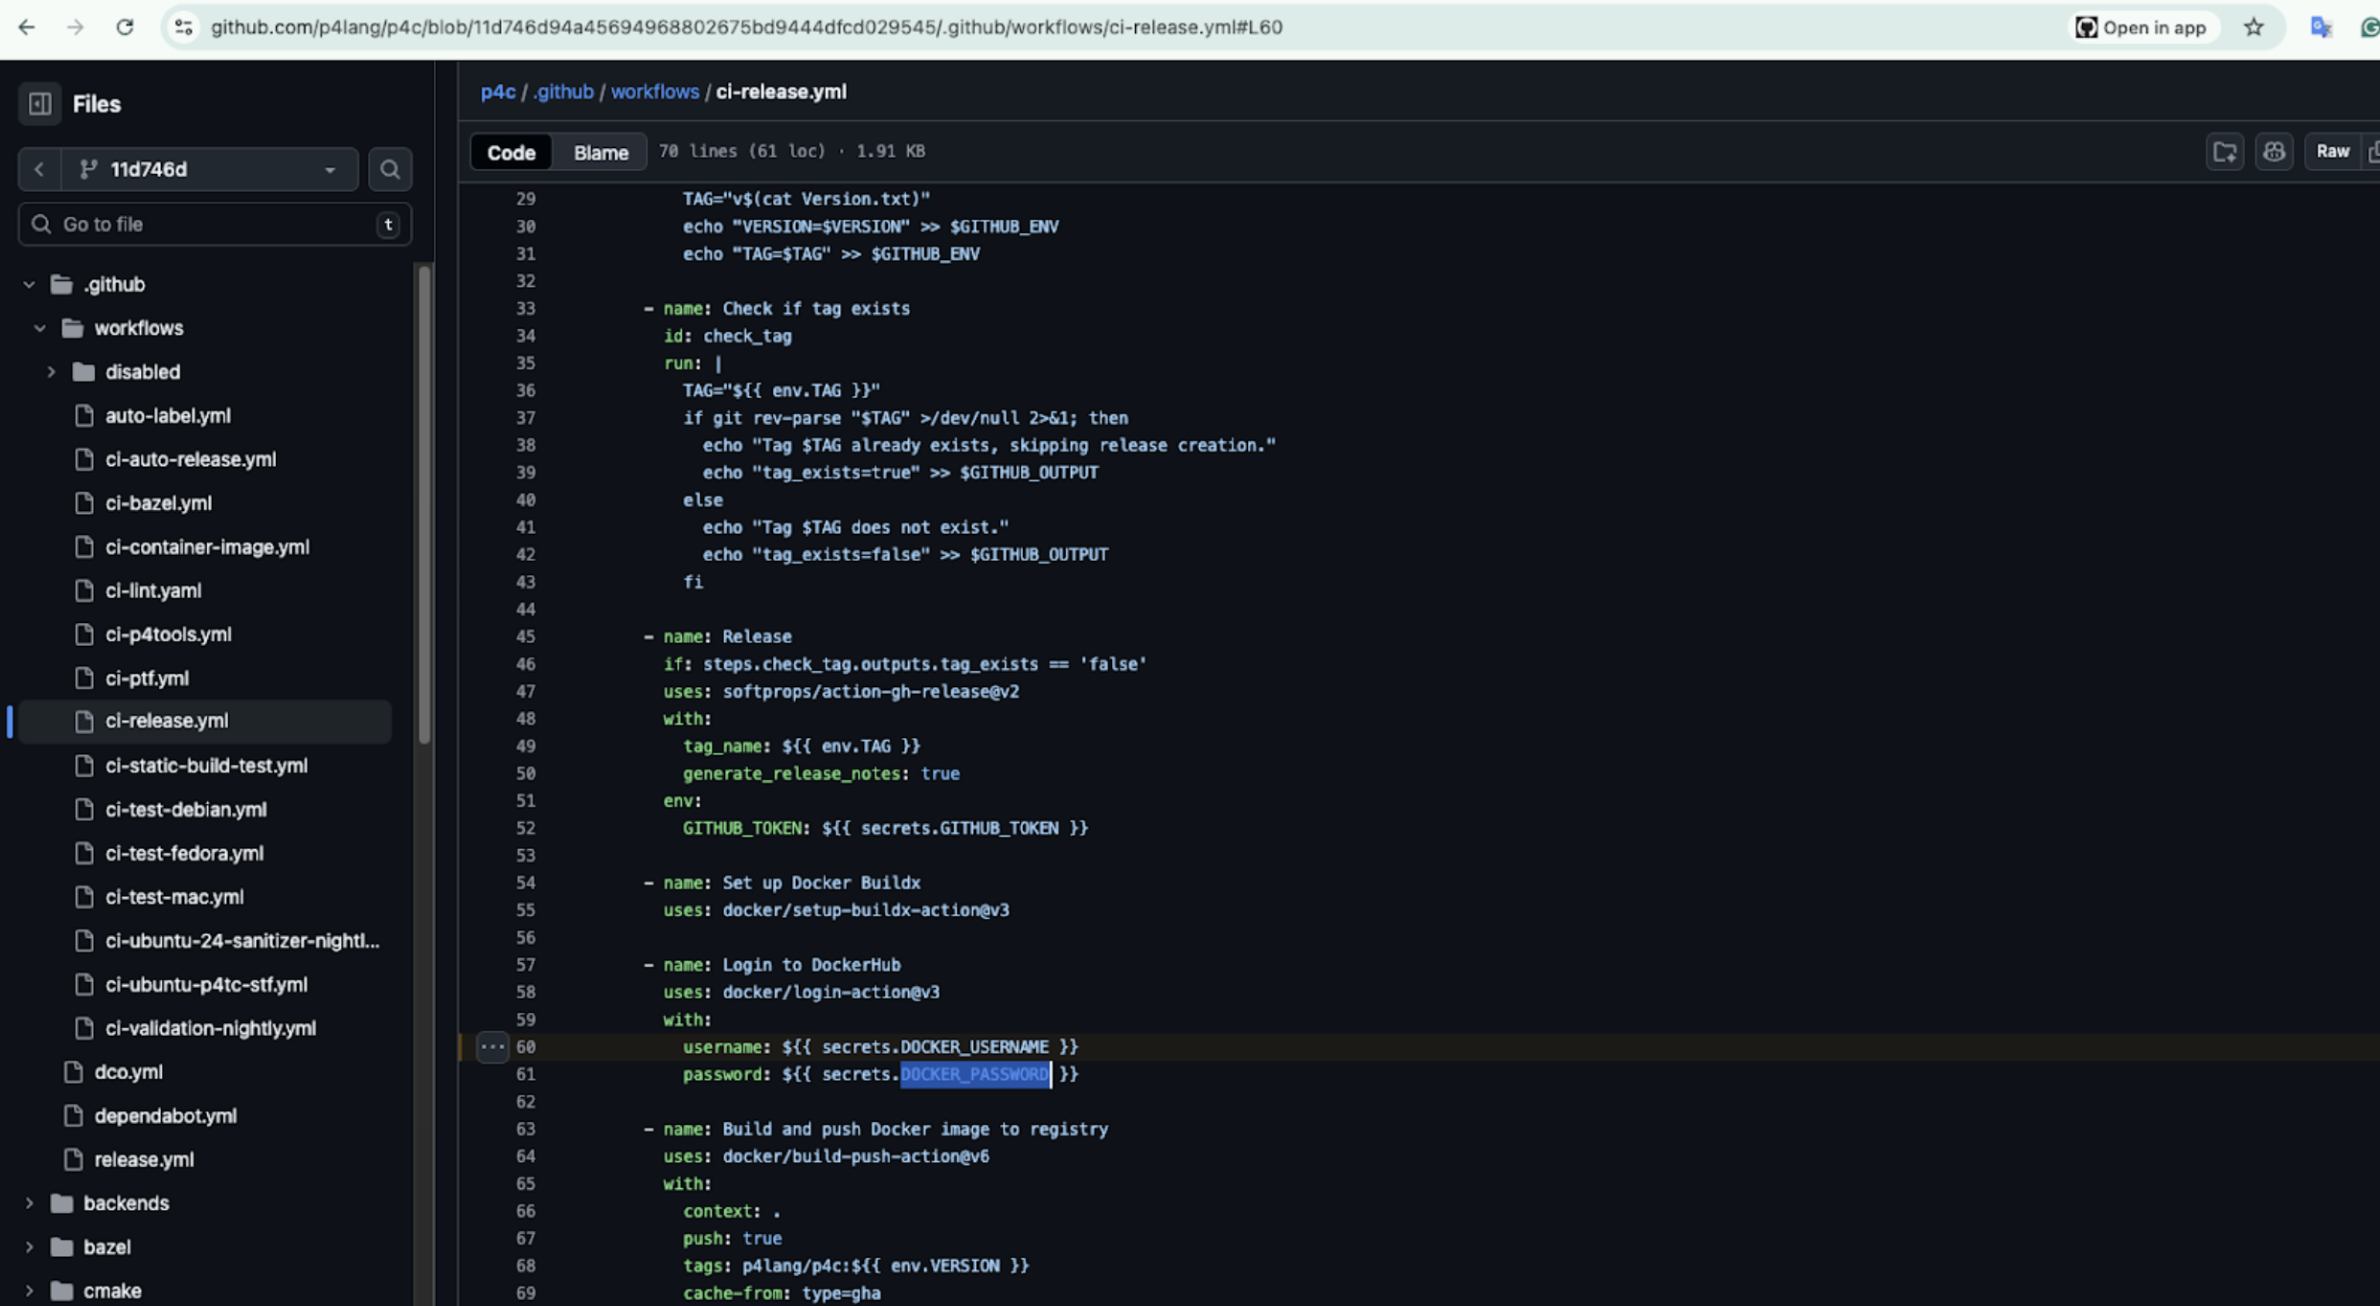Viewport: 2380px width, 1306px height.
Task: Bookmark page with star icon
Action: tap(2253, 27)
